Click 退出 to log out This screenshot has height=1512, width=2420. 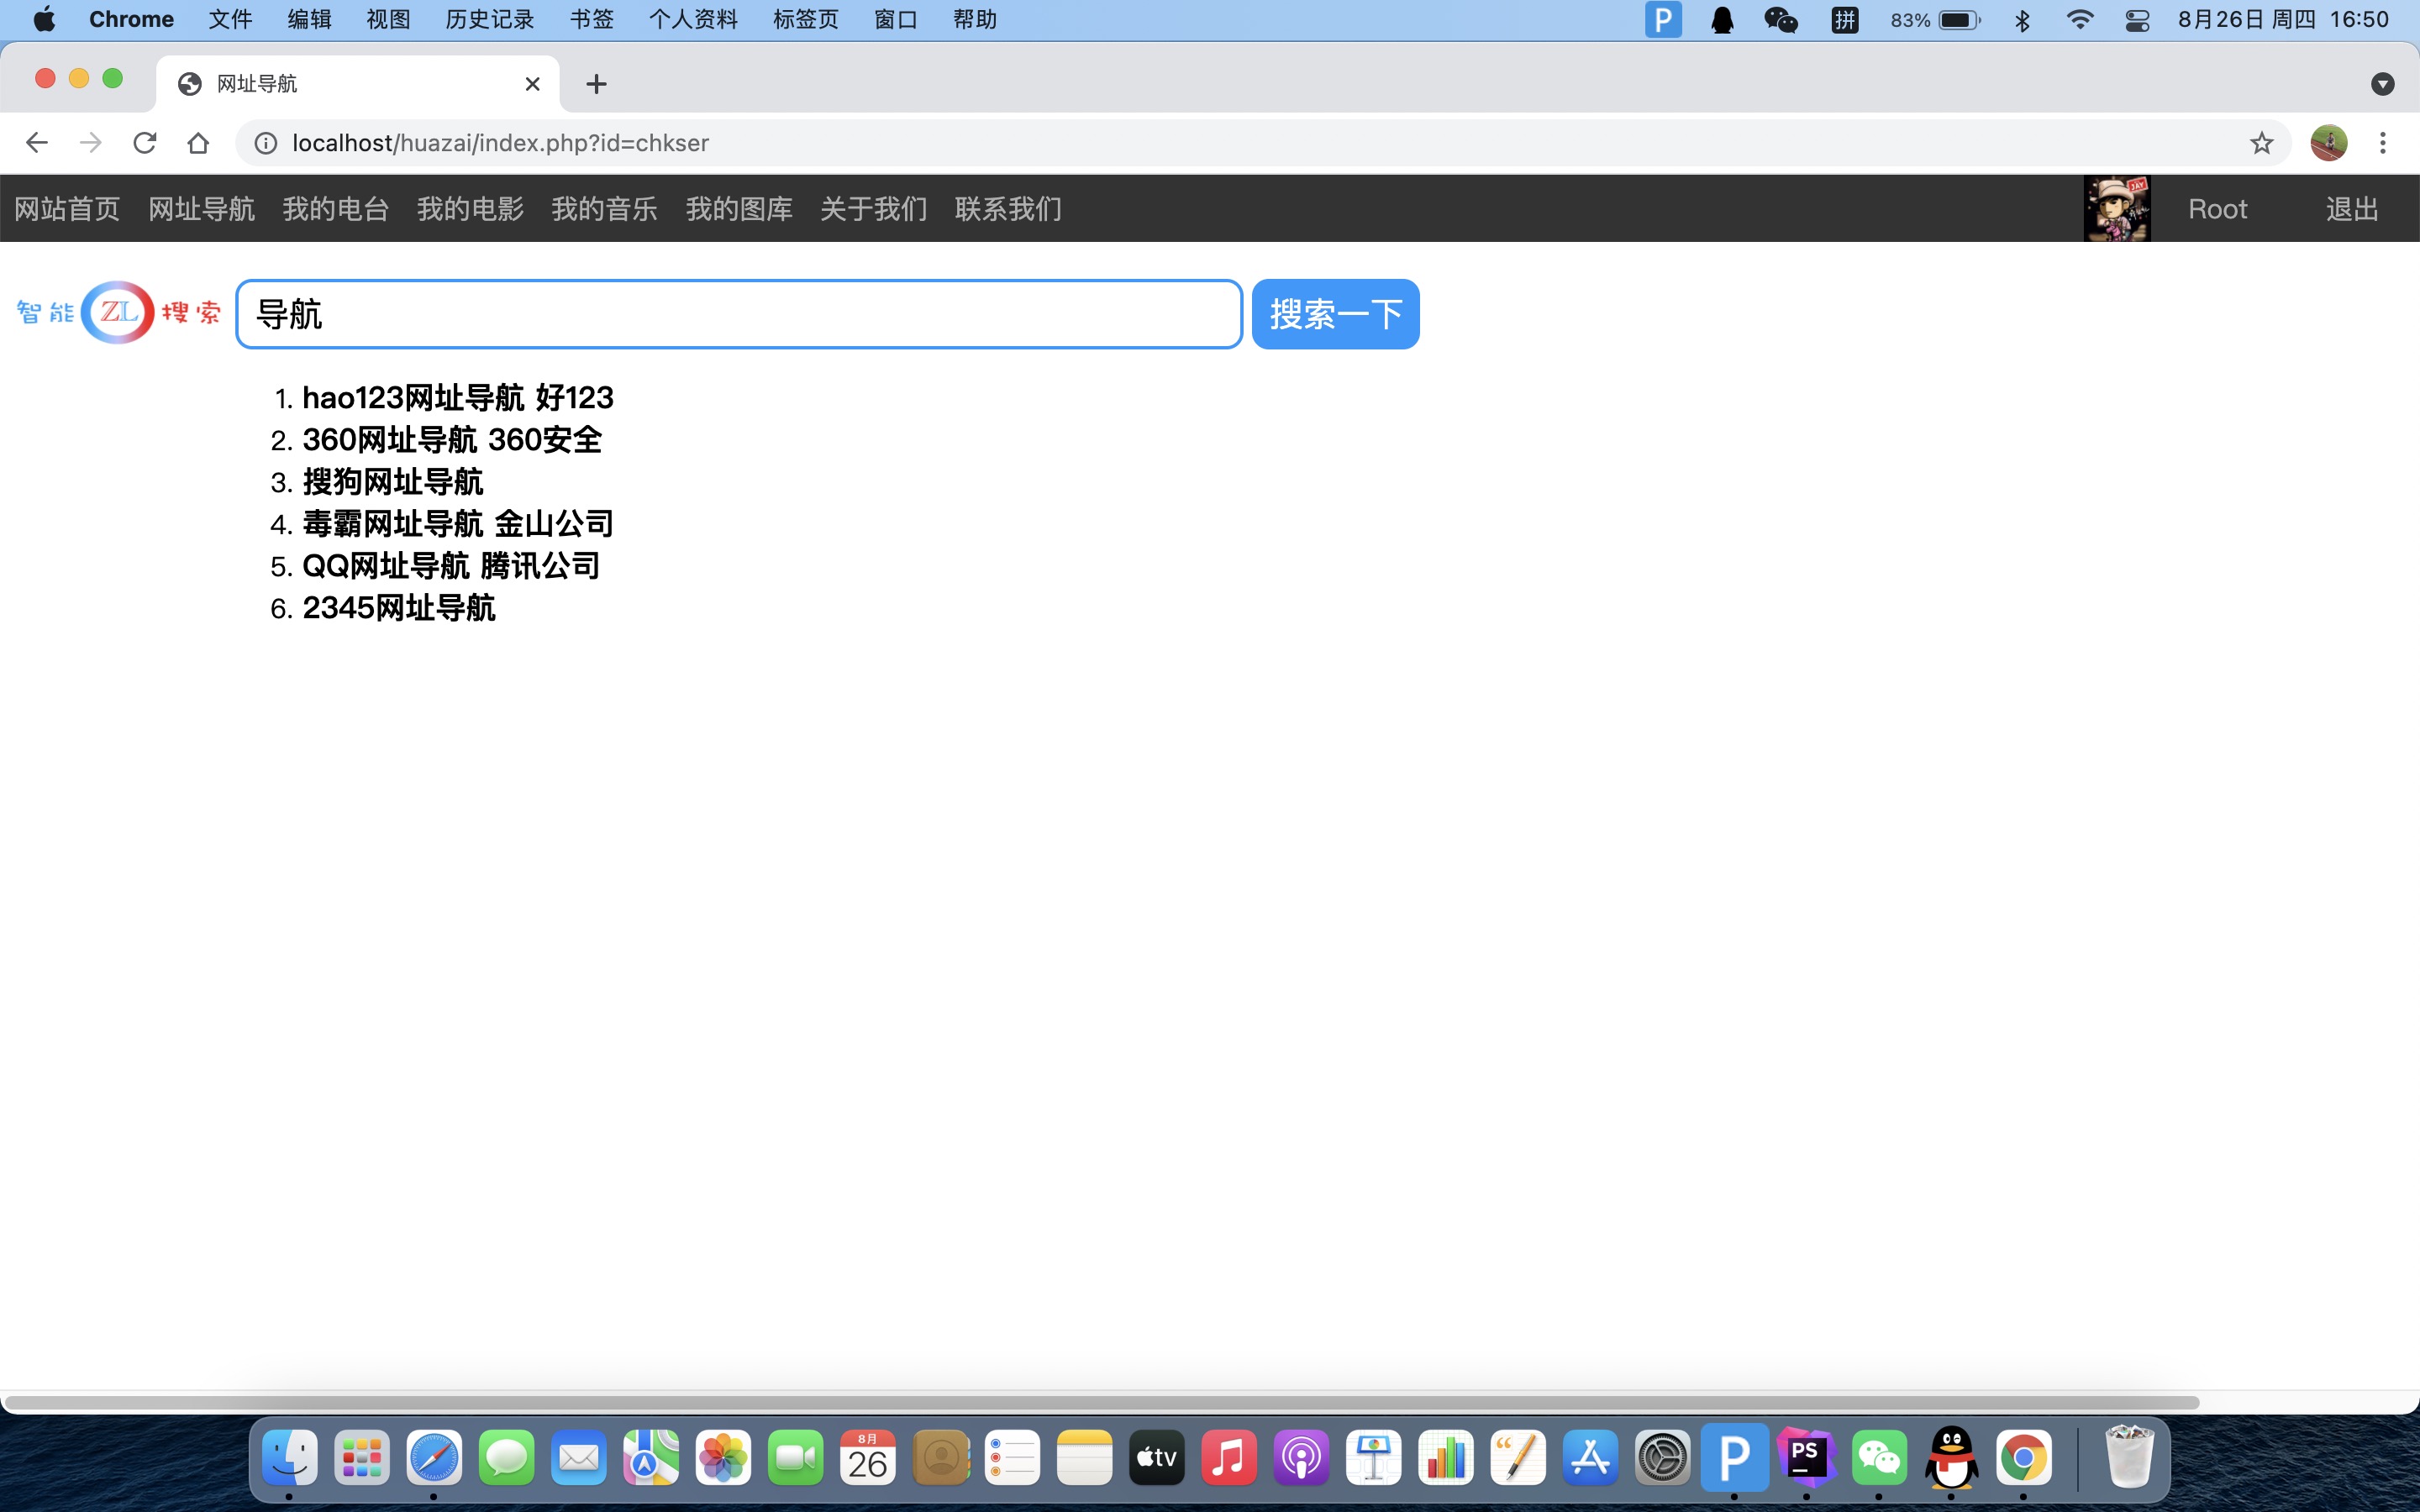click(2350, 208)
